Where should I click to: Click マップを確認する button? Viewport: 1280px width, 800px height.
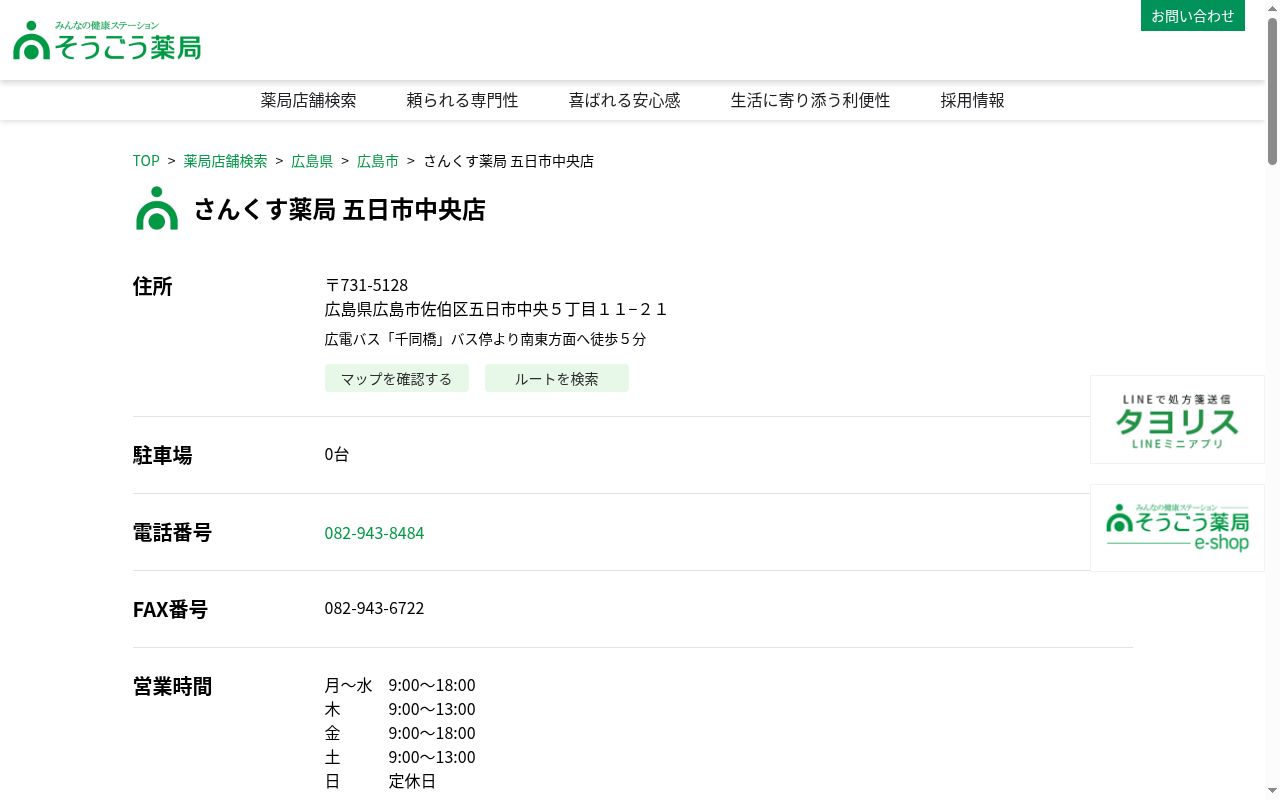click(397, 379)
